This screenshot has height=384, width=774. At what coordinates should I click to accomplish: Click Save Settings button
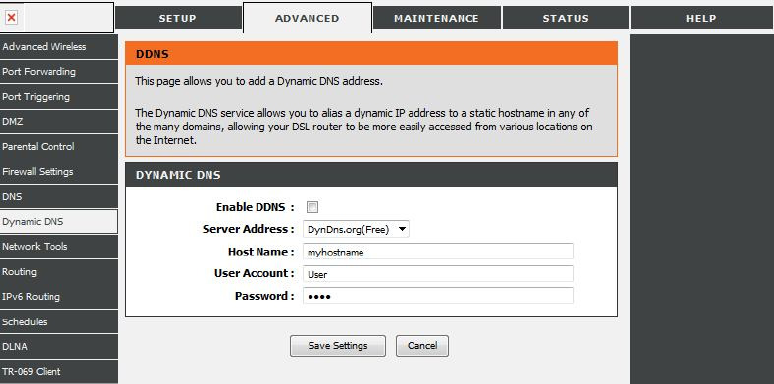(x=338, y=346)
